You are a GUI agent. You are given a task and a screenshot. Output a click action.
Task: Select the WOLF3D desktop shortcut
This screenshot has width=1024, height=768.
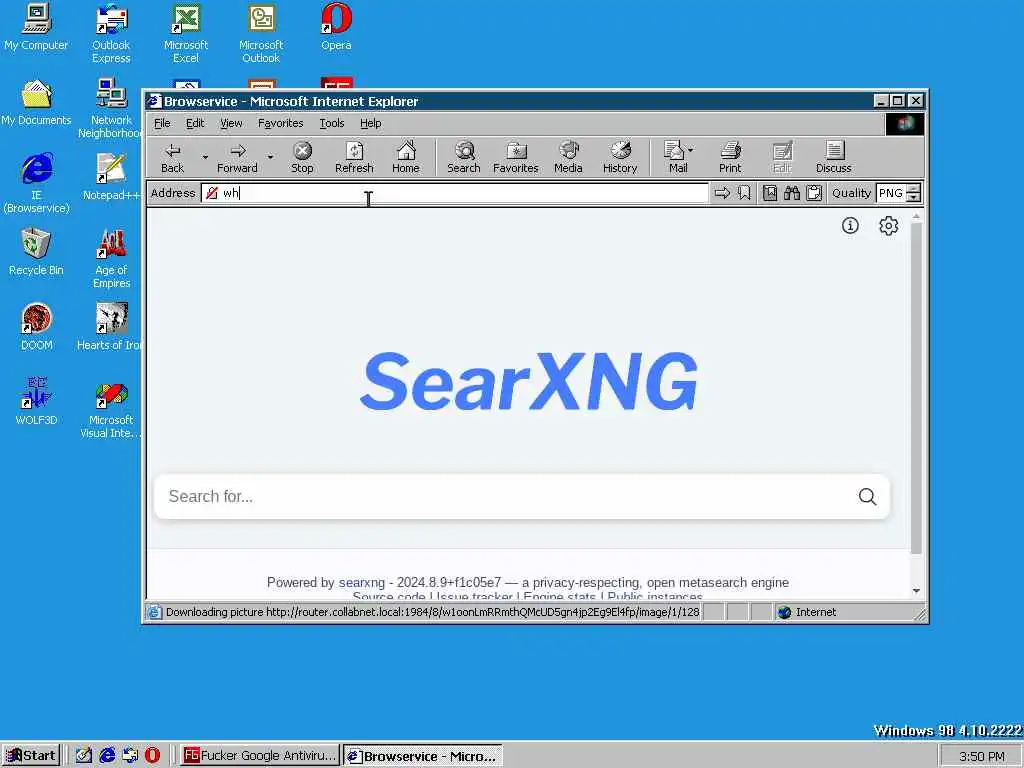tap(36, 403)
